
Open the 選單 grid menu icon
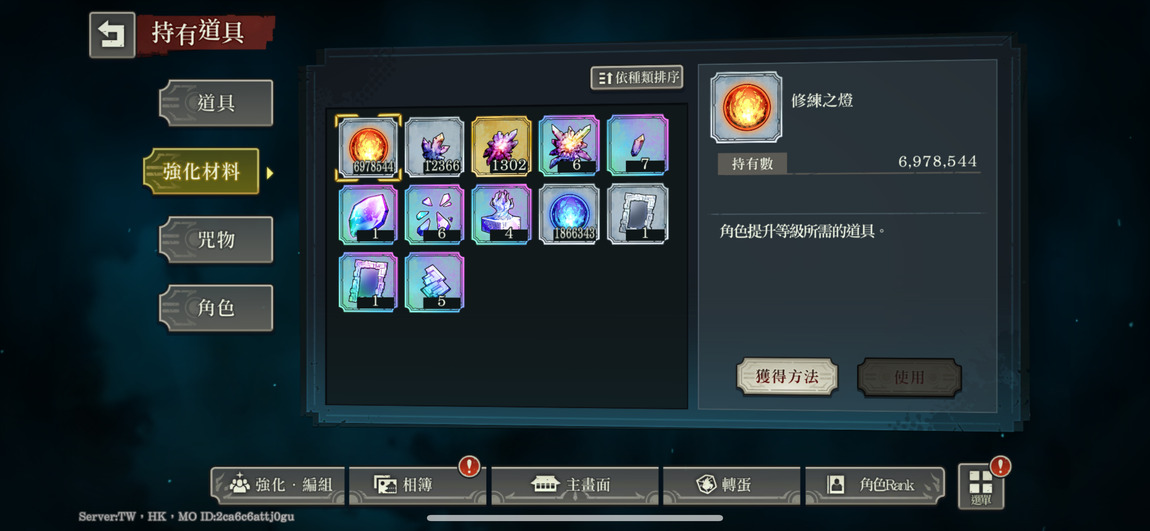pyautogui.click(x=981, y=486)
